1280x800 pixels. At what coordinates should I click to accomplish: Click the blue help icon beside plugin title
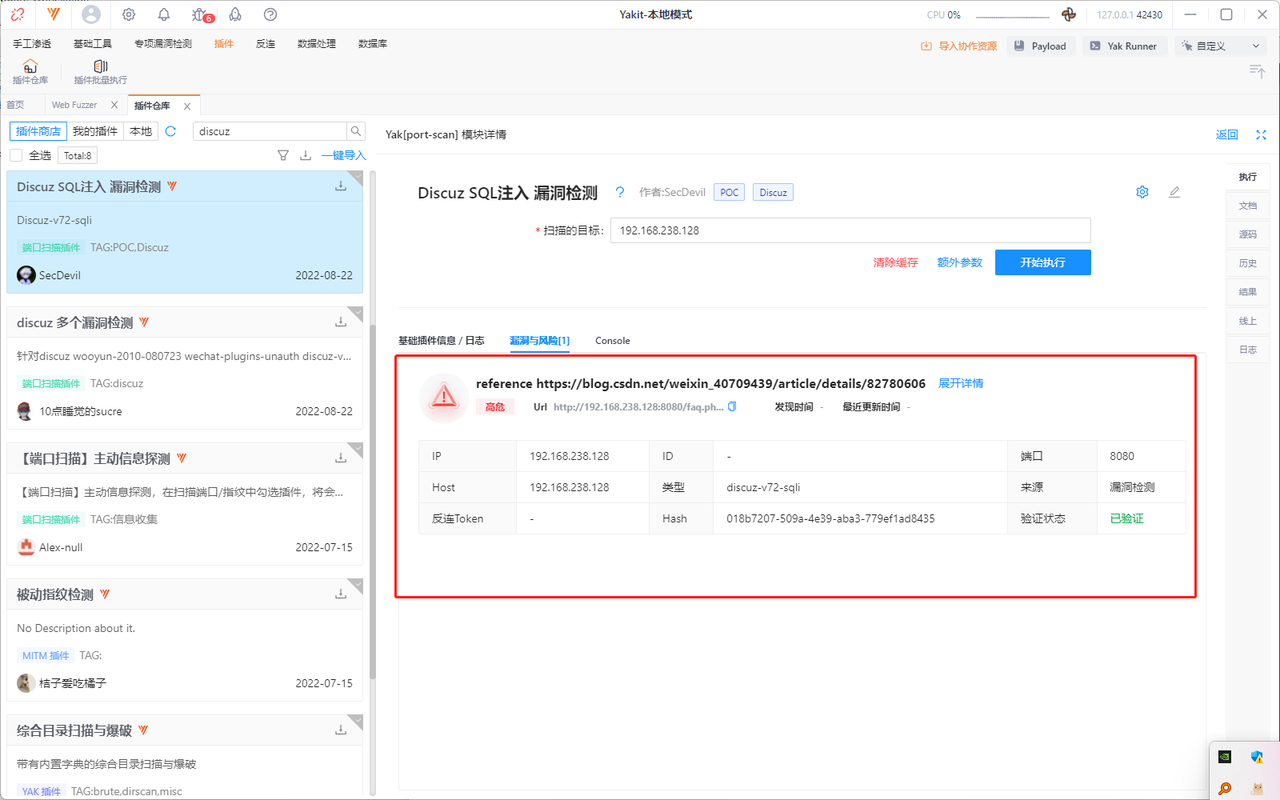click(x=620, y=193)
